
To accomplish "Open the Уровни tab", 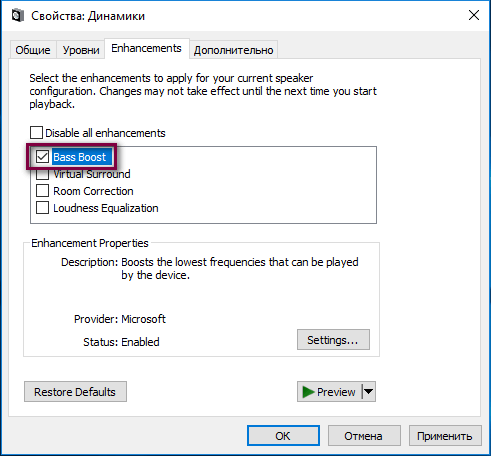I will pyautogui.click(x=81, y=50).
